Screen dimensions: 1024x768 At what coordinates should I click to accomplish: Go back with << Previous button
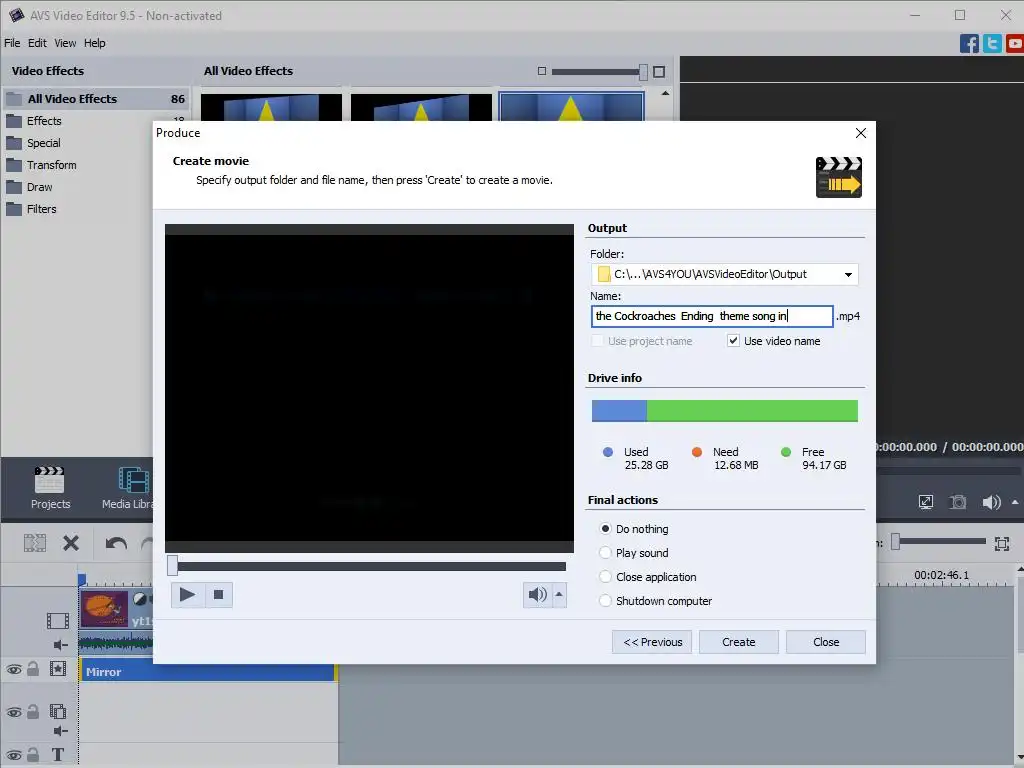pos(652,642)
